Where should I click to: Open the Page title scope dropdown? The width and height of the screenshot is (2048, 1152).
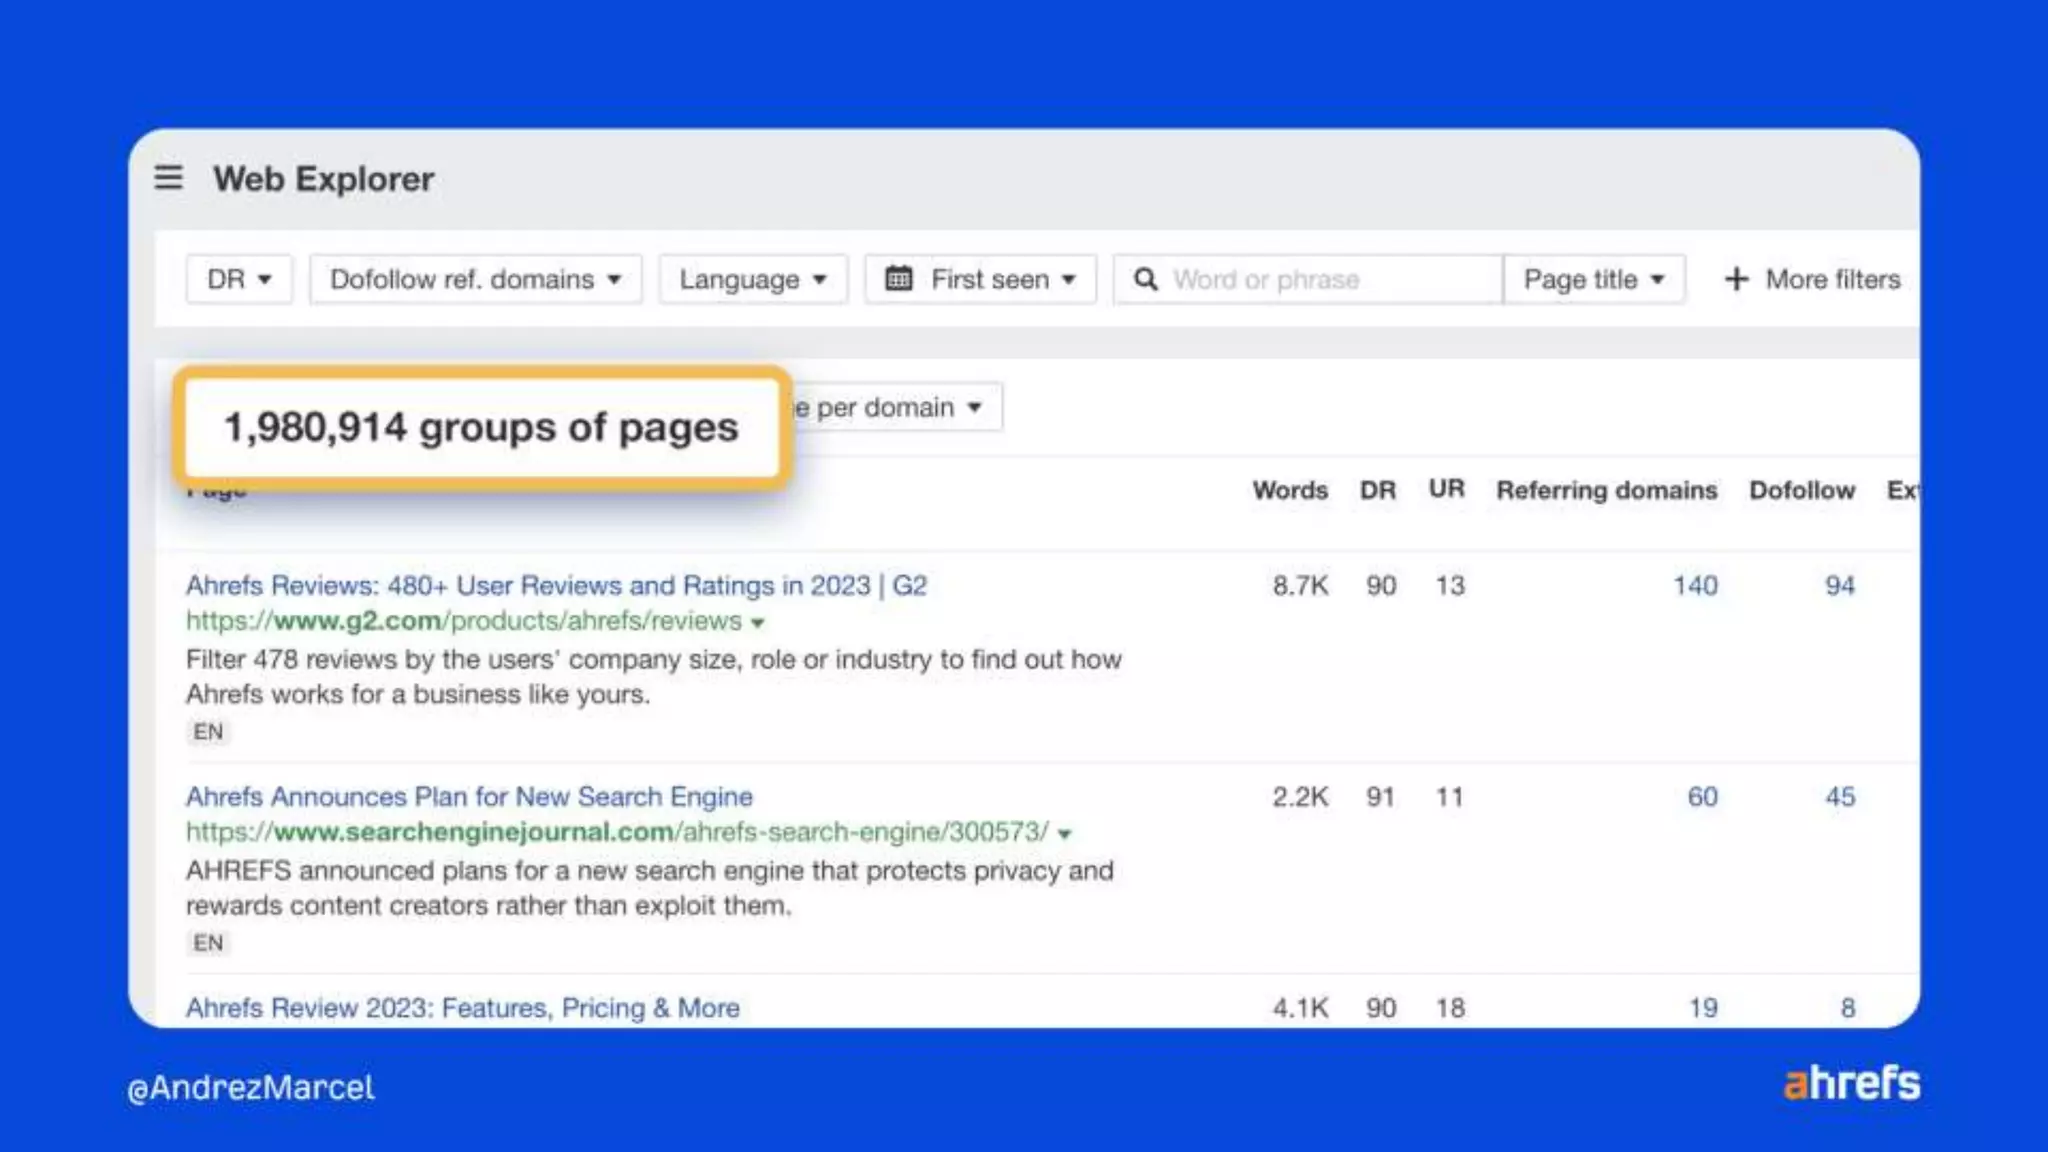tap(1594, 279)
